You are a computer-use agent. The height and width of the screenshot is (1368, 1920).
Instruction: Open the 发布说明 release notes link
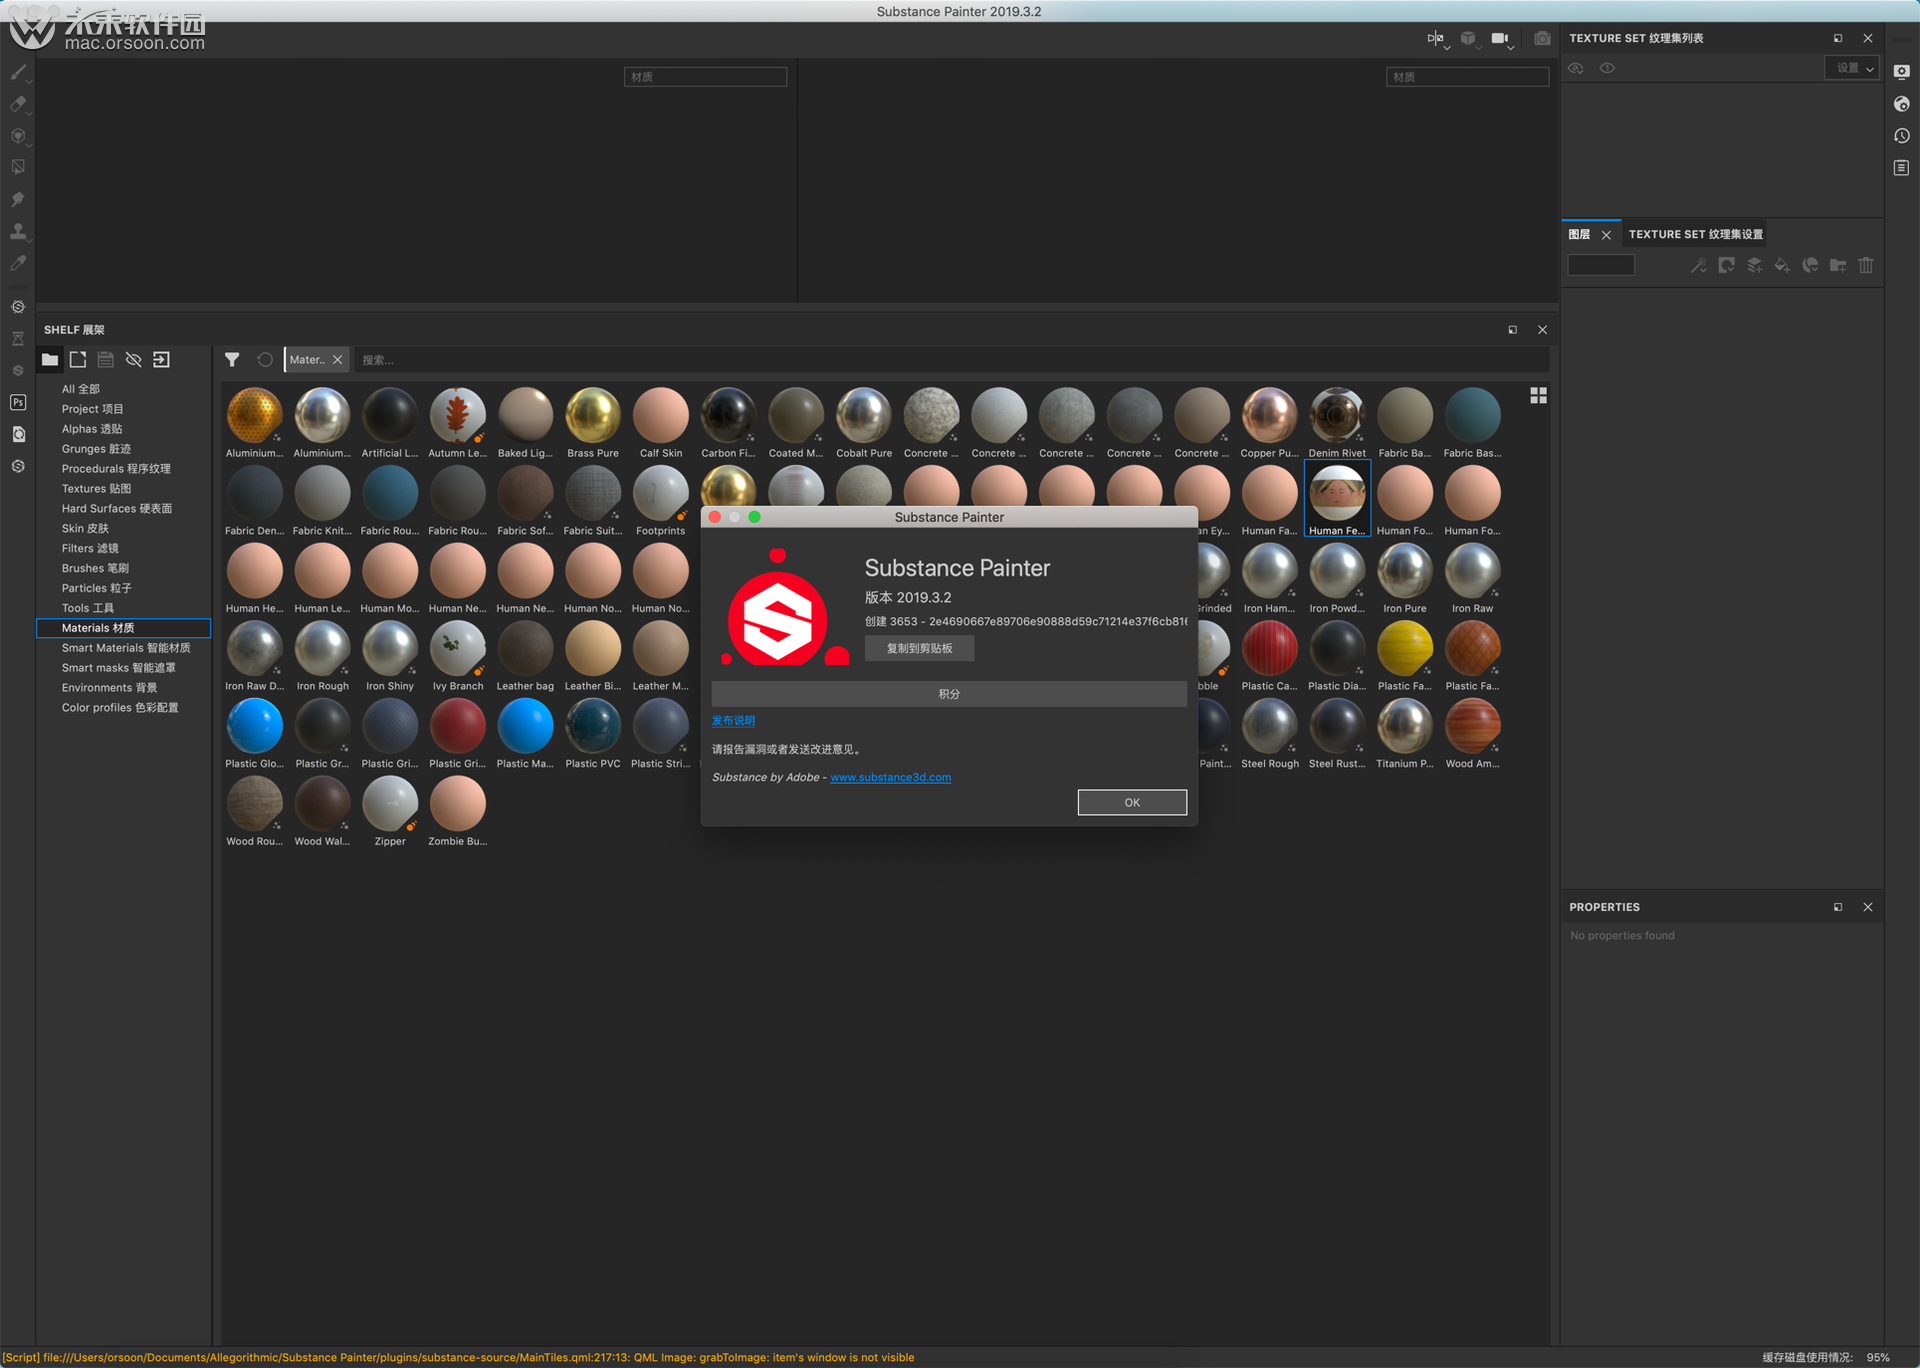click(x=733, y=720)
